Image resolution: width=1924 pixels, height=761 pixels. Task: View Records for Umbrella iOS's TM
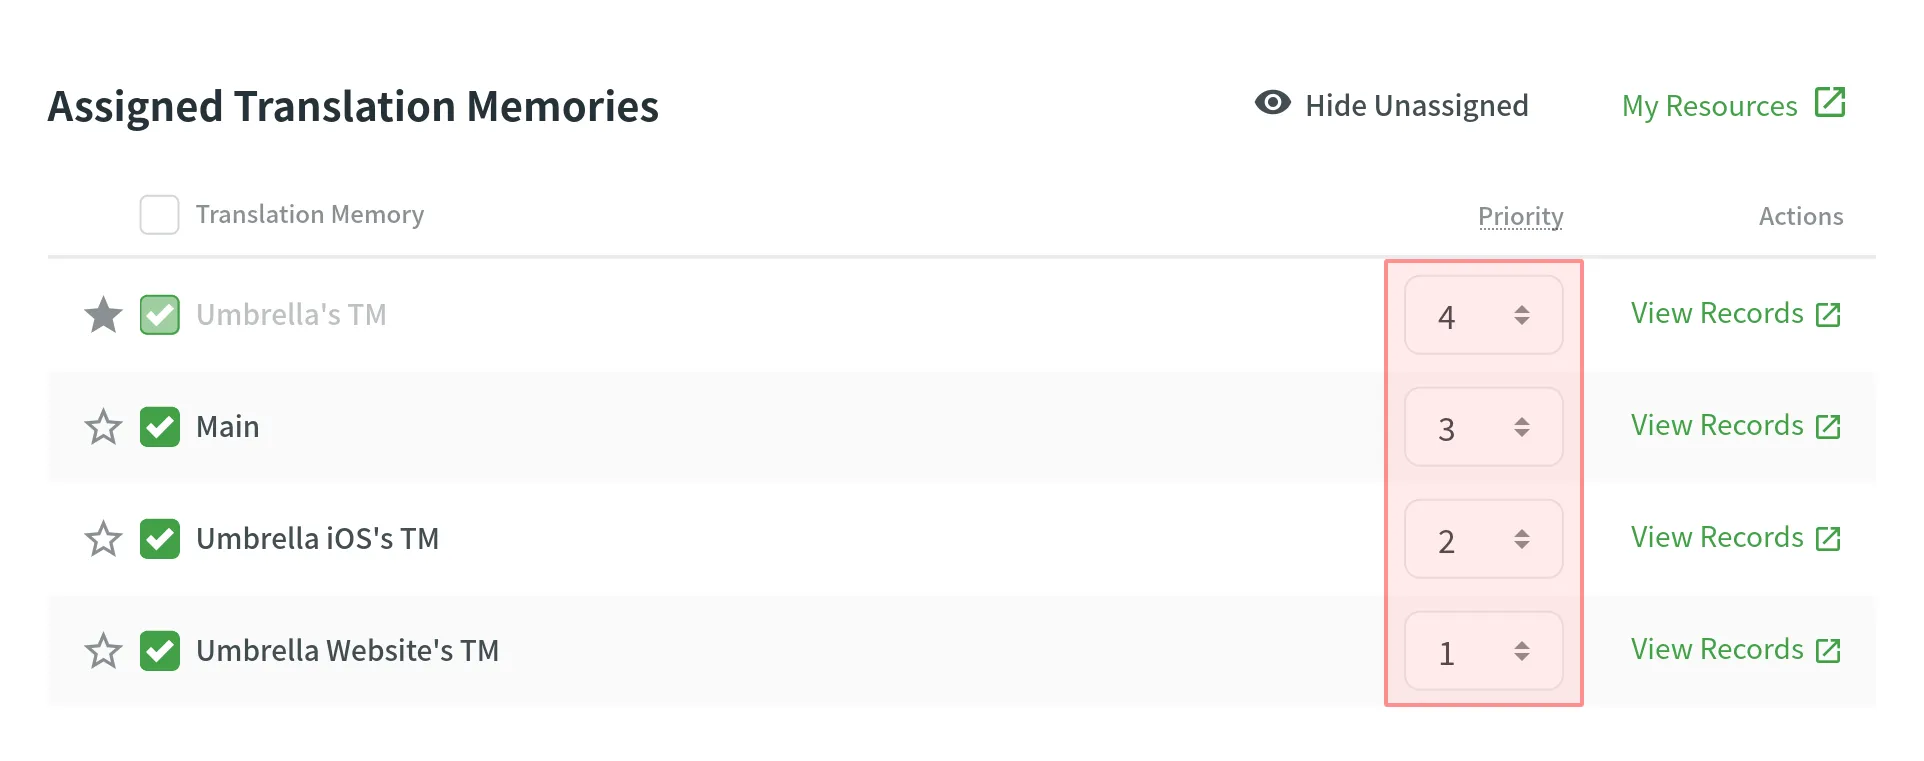click(1717, 538)
